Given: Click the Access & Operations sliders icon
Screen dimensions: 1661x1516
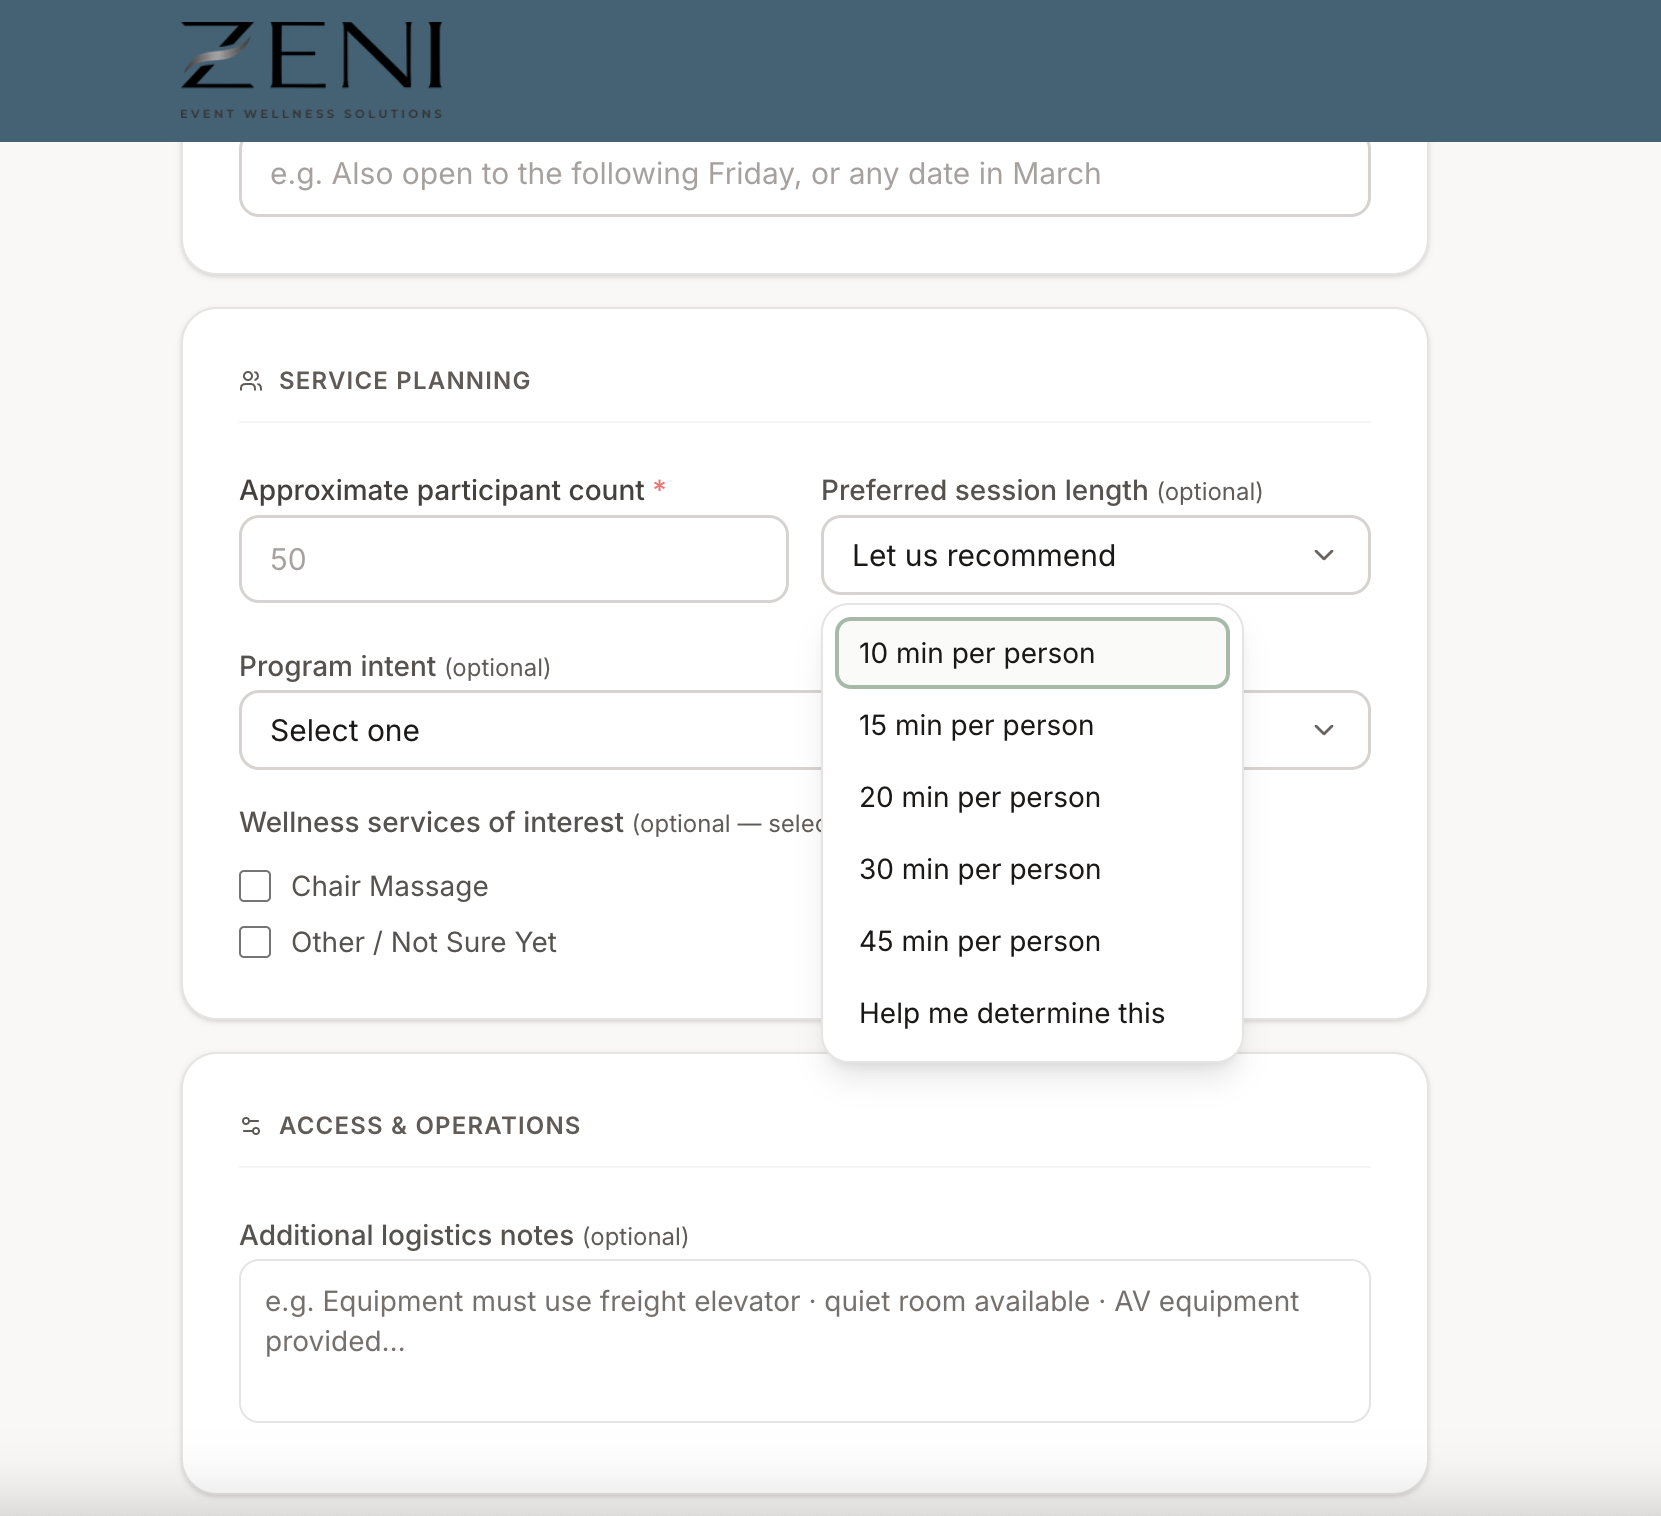Looking at the screenshot, I should (x=251, y=1126).
